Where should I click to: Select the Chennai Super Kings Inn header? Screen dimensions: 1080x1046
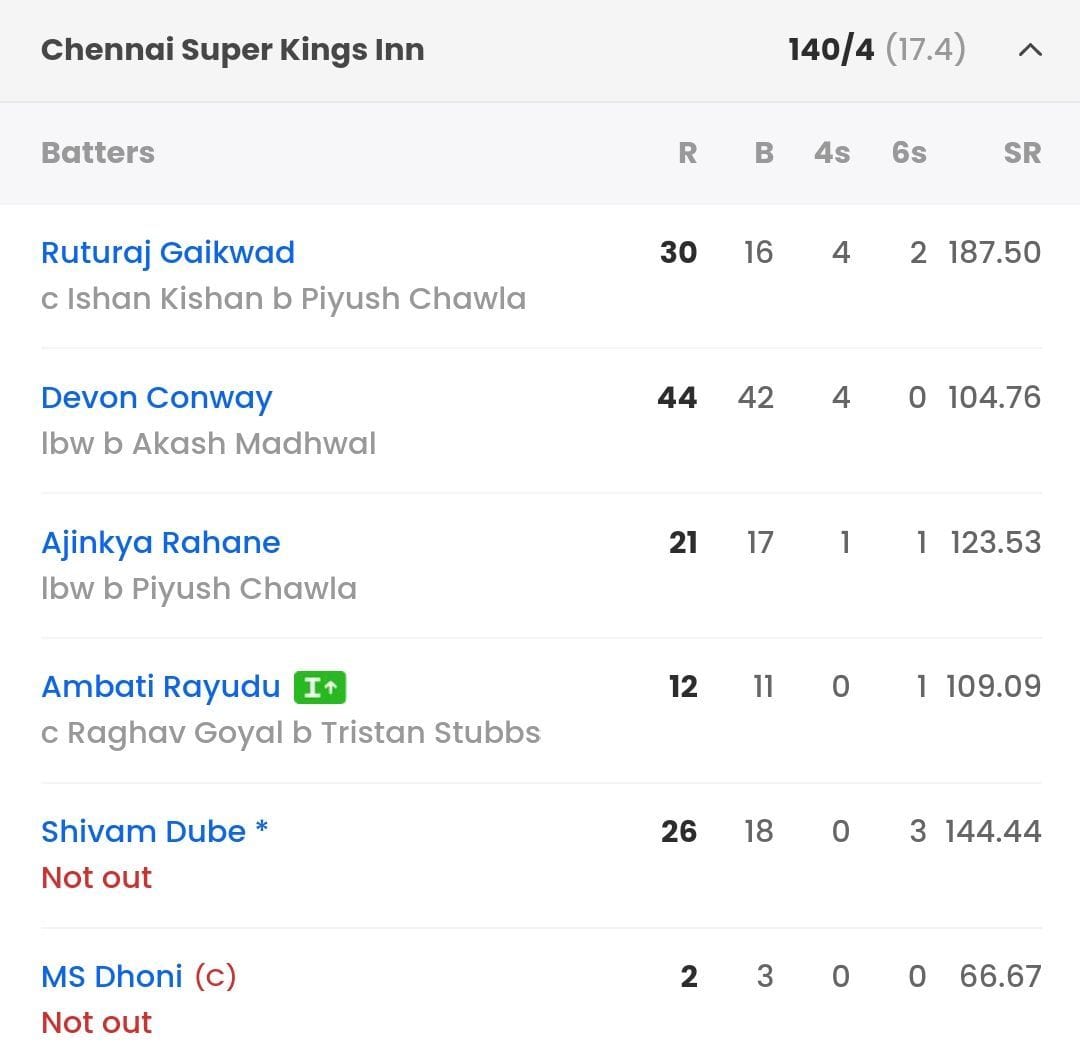tap(232, 48)
